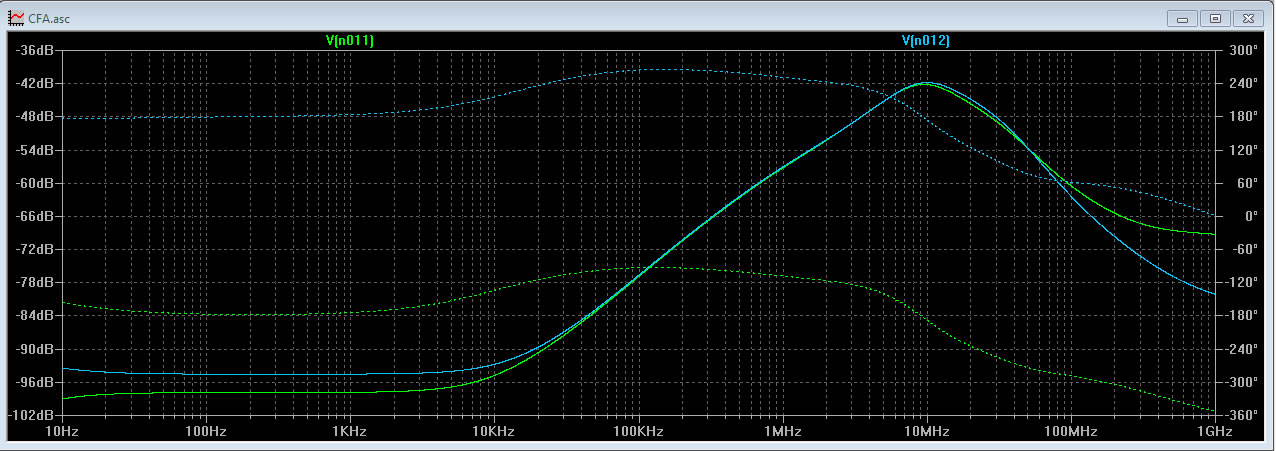Screen dimensions: 1276x451
Task: Click the -60dB left axis label
Action: click(36, 183)
